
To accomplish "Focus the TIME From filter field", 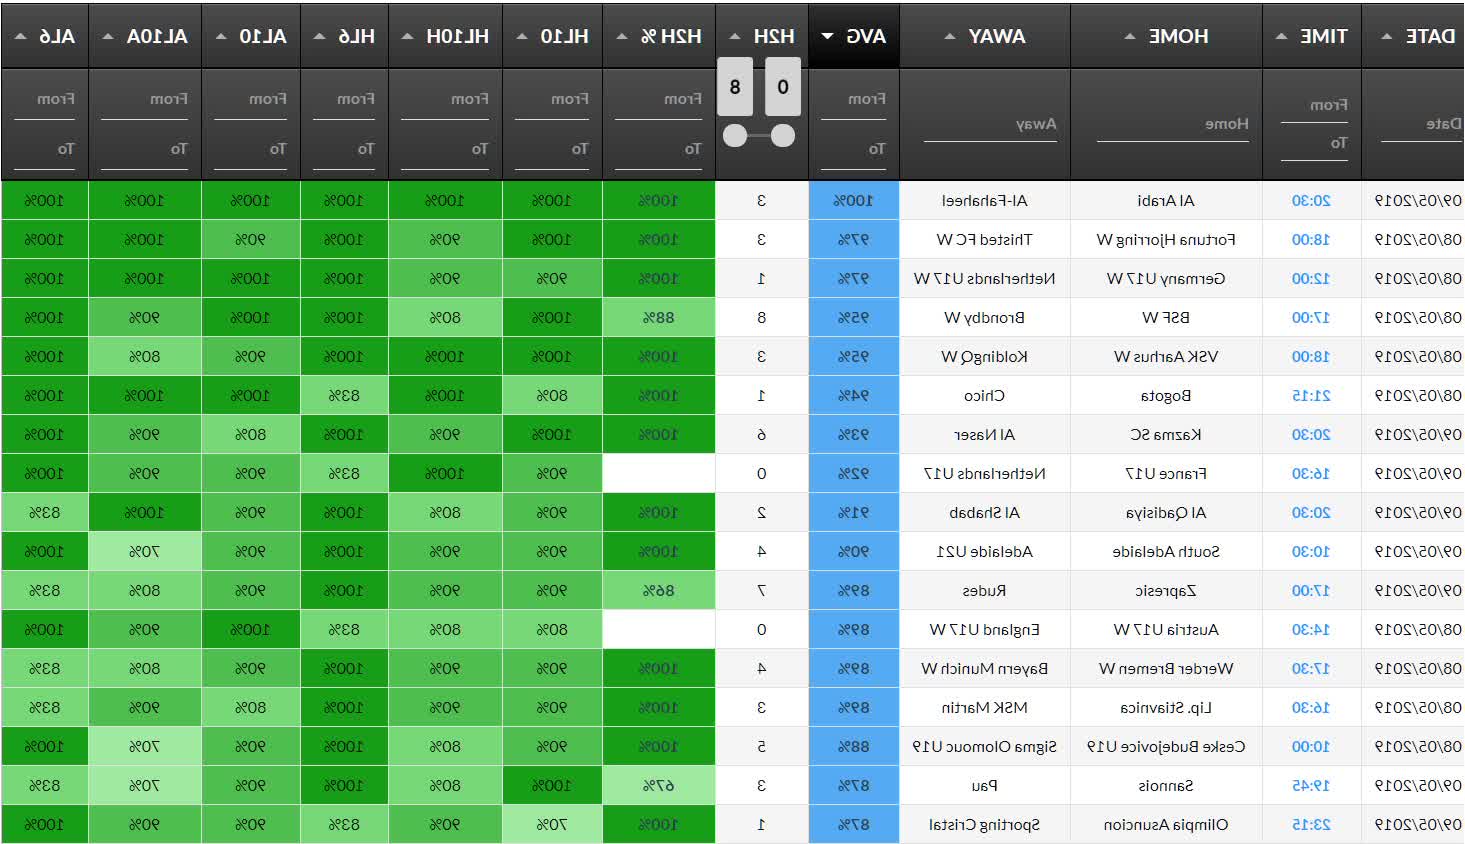I will [x=1314, y=105].
